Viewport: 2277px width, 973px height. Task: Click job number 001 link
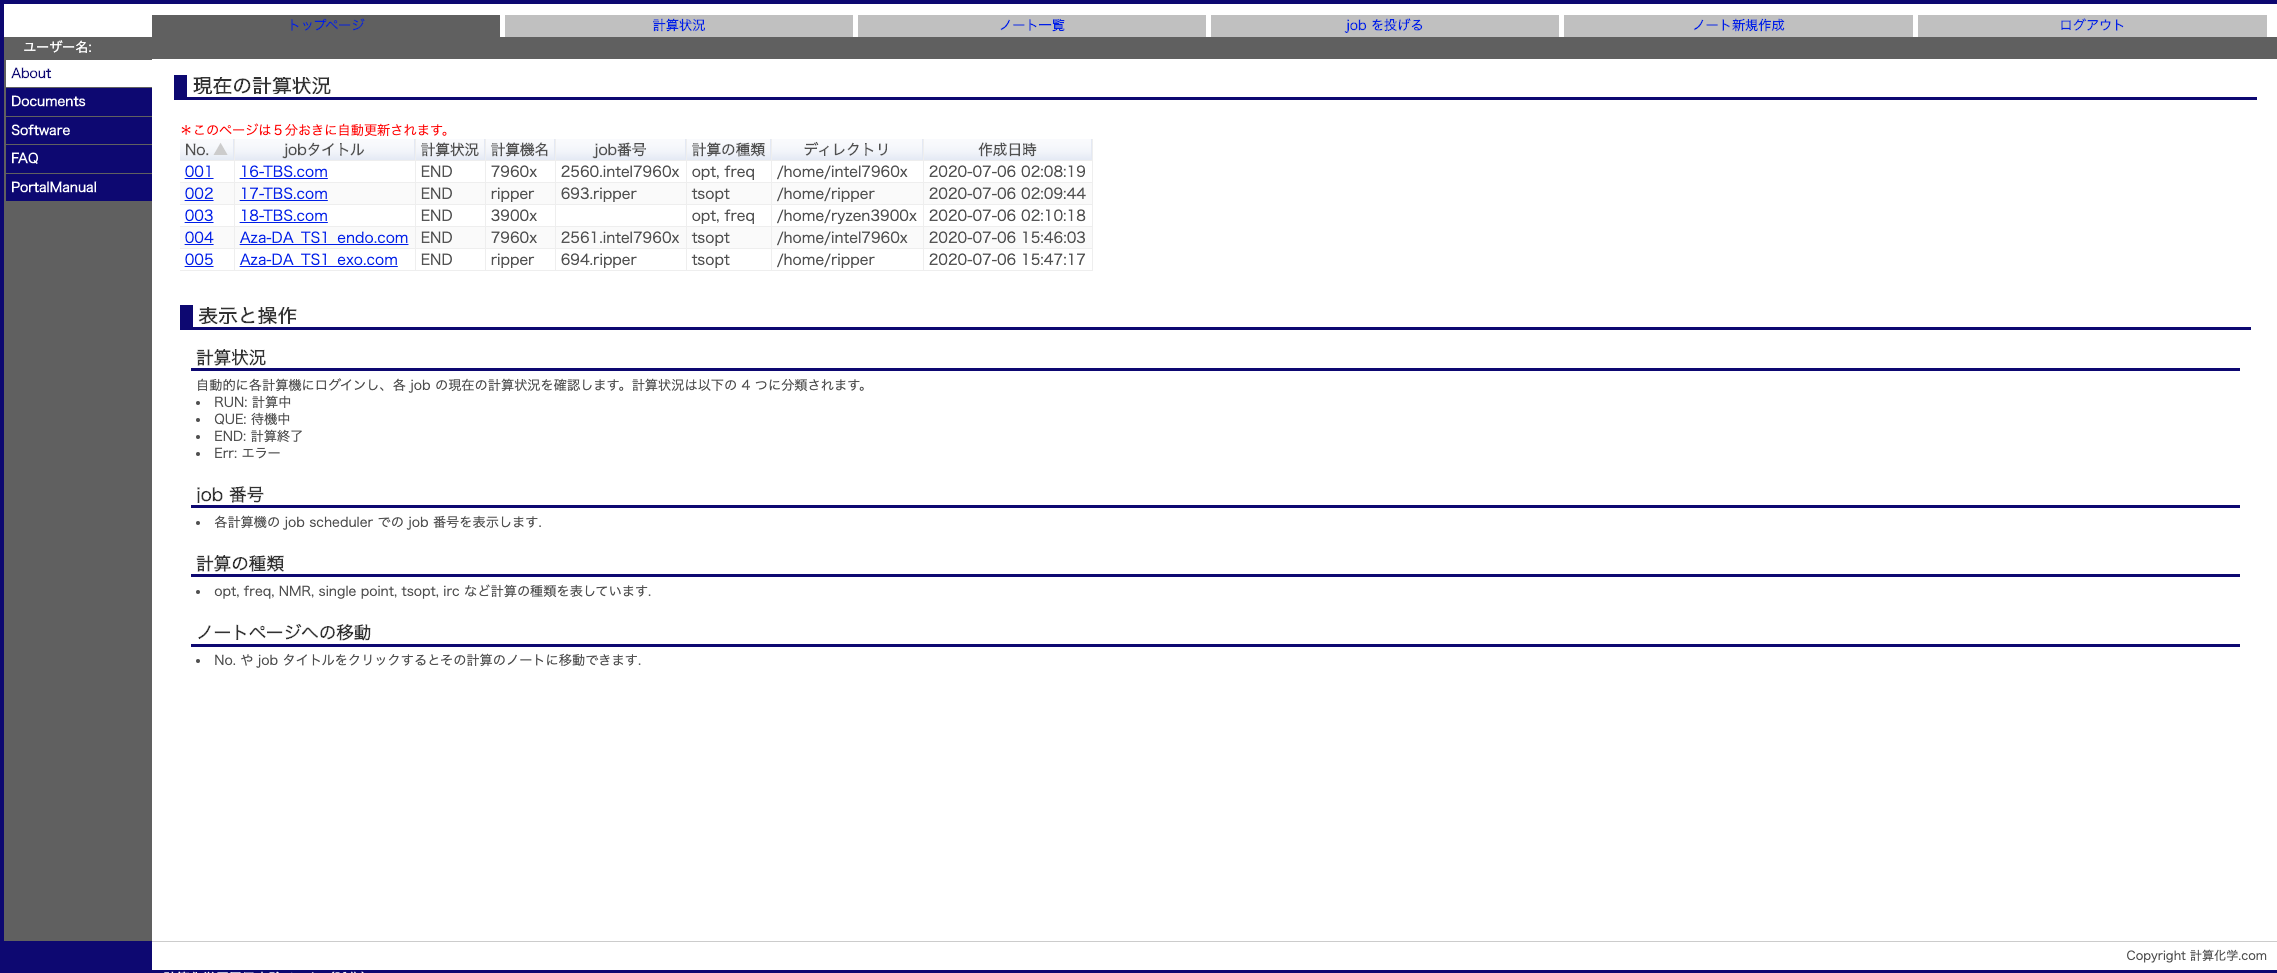(199, 172)
